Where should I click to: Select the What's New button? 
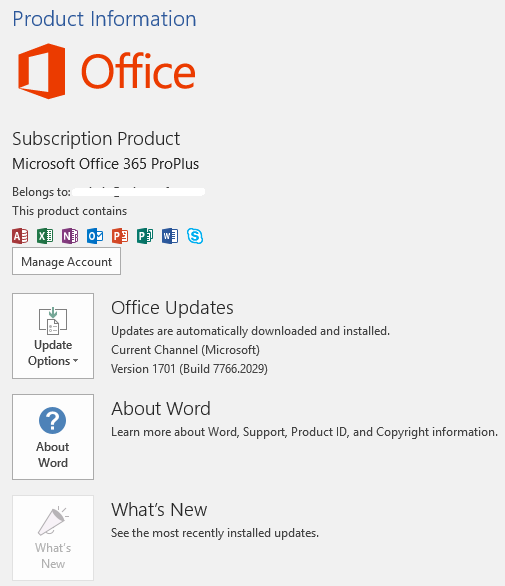click(x=53, y=538)
